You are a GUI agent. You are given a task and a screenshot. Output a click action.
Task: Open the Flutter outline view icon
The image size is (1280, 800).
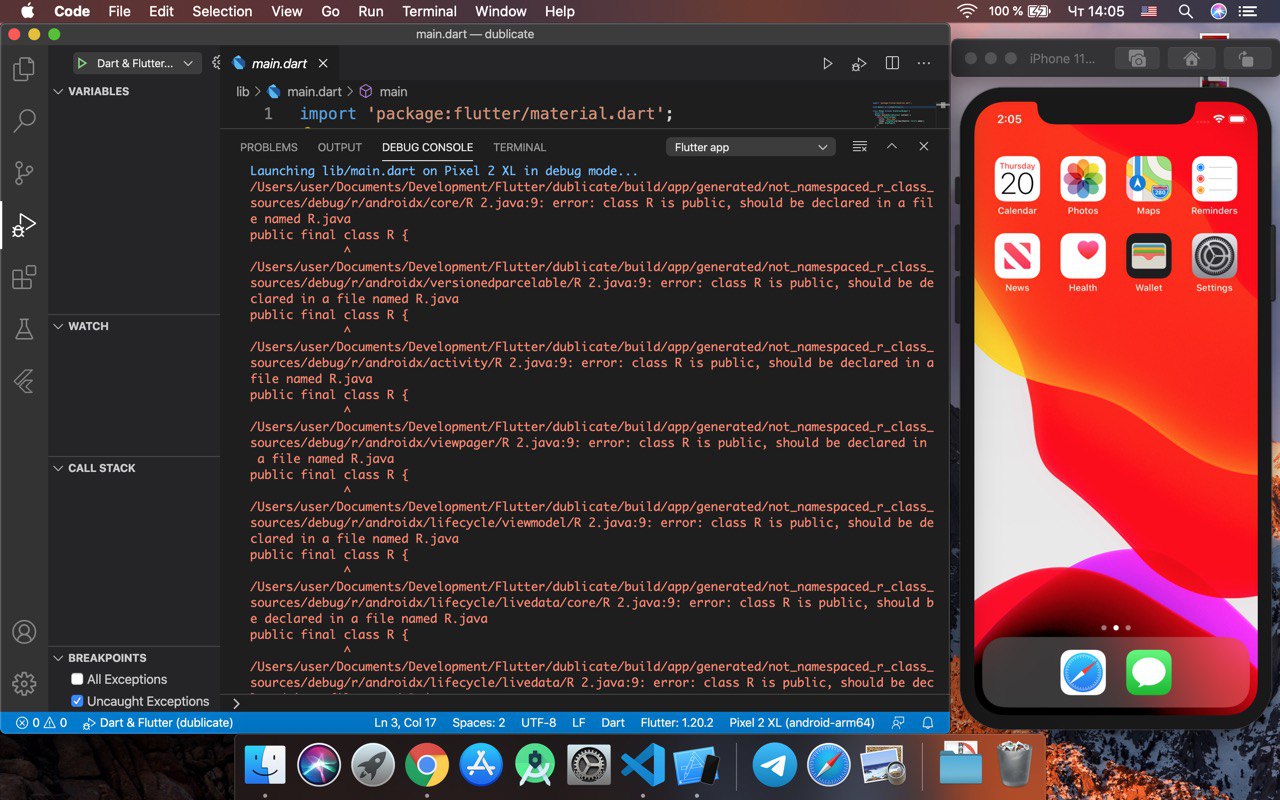click(24, 381)
